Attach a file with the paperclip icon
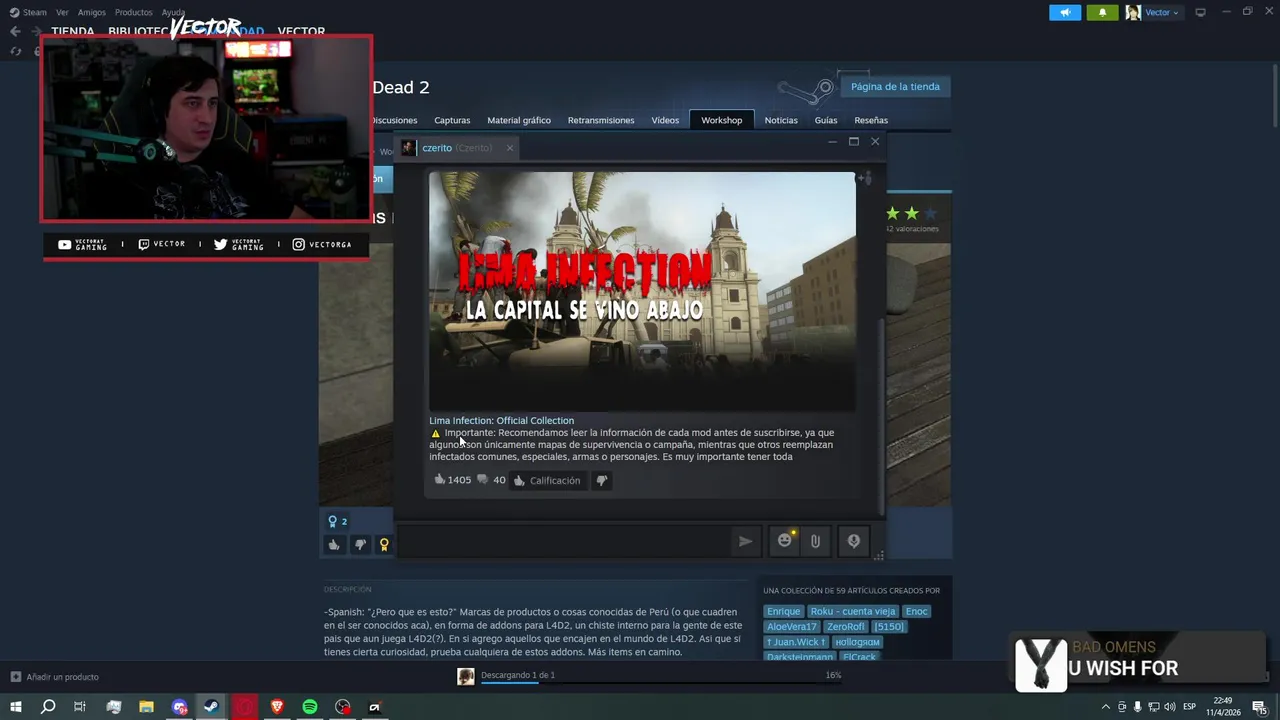Image resolution: width=1280 pixels, height=720 pixels. 815,541
